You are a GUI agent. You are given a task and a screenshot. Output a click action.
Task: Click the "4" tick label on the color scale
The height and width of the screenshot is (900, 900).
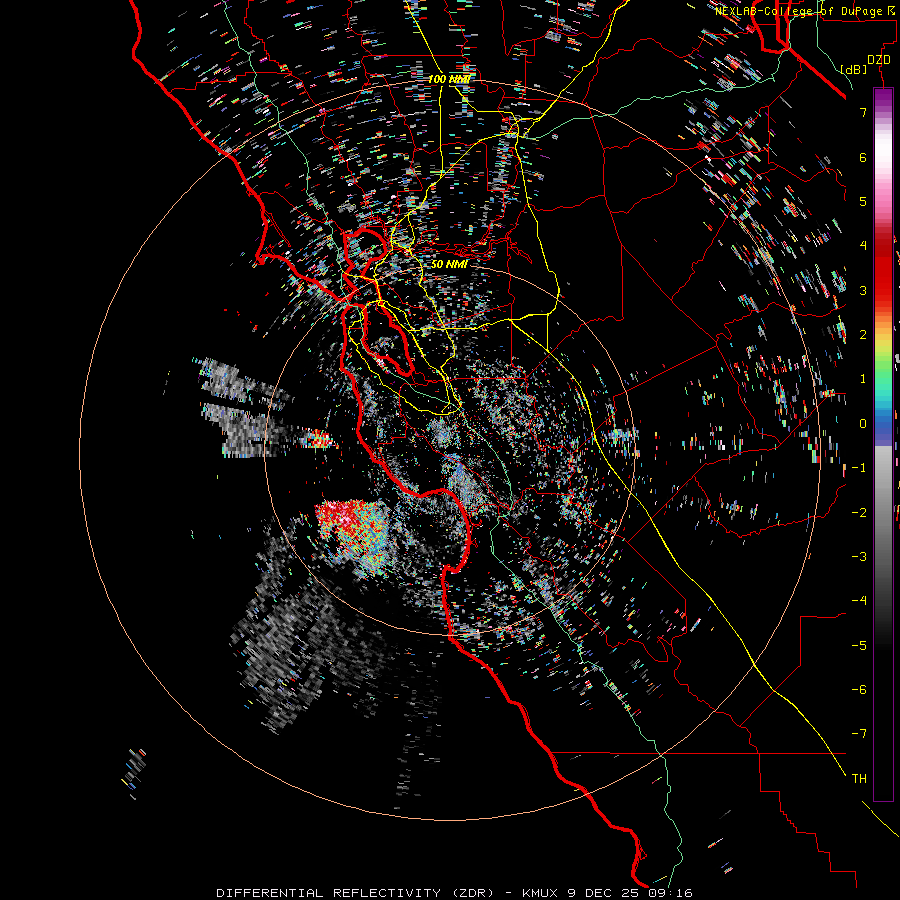point(863,246)
